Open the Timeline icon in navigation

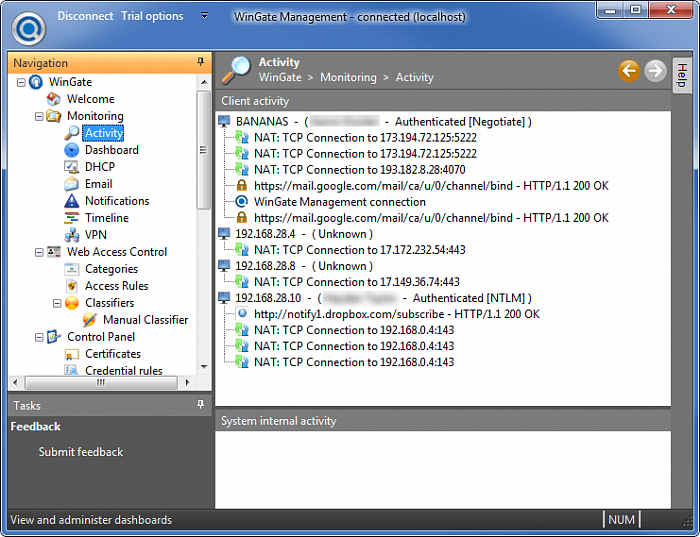point(72,218)
